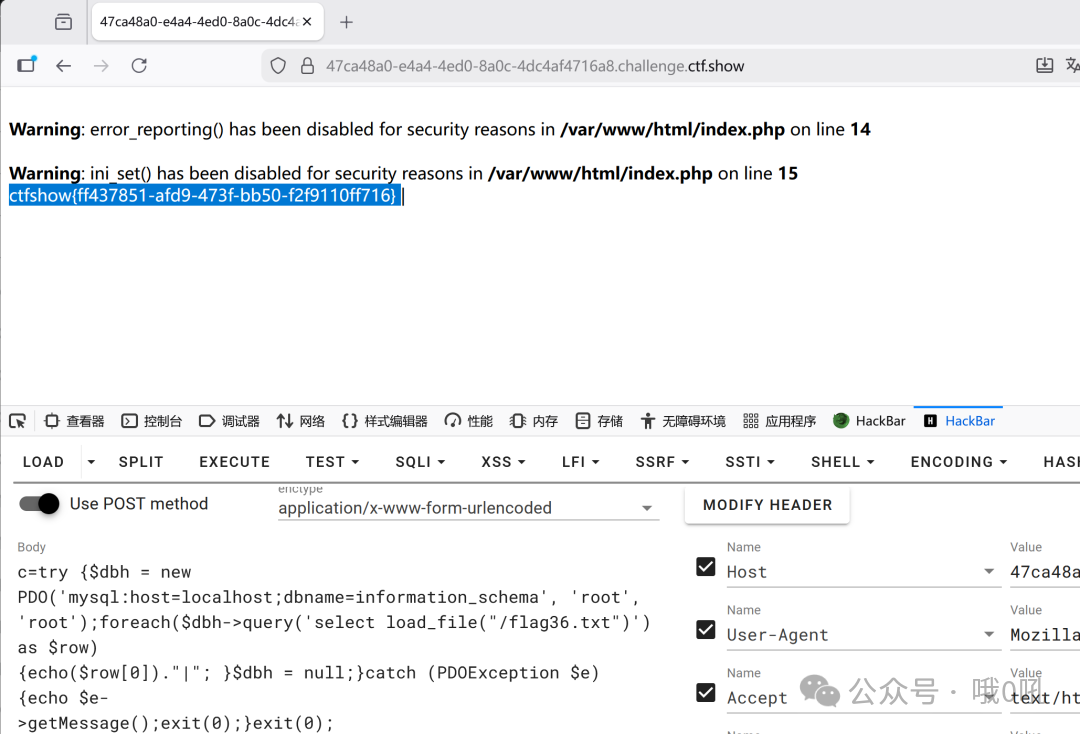Expand the User-Agent name dropdown arrow
Viewport: 1080px width, 734px height.
pos(989,634)
